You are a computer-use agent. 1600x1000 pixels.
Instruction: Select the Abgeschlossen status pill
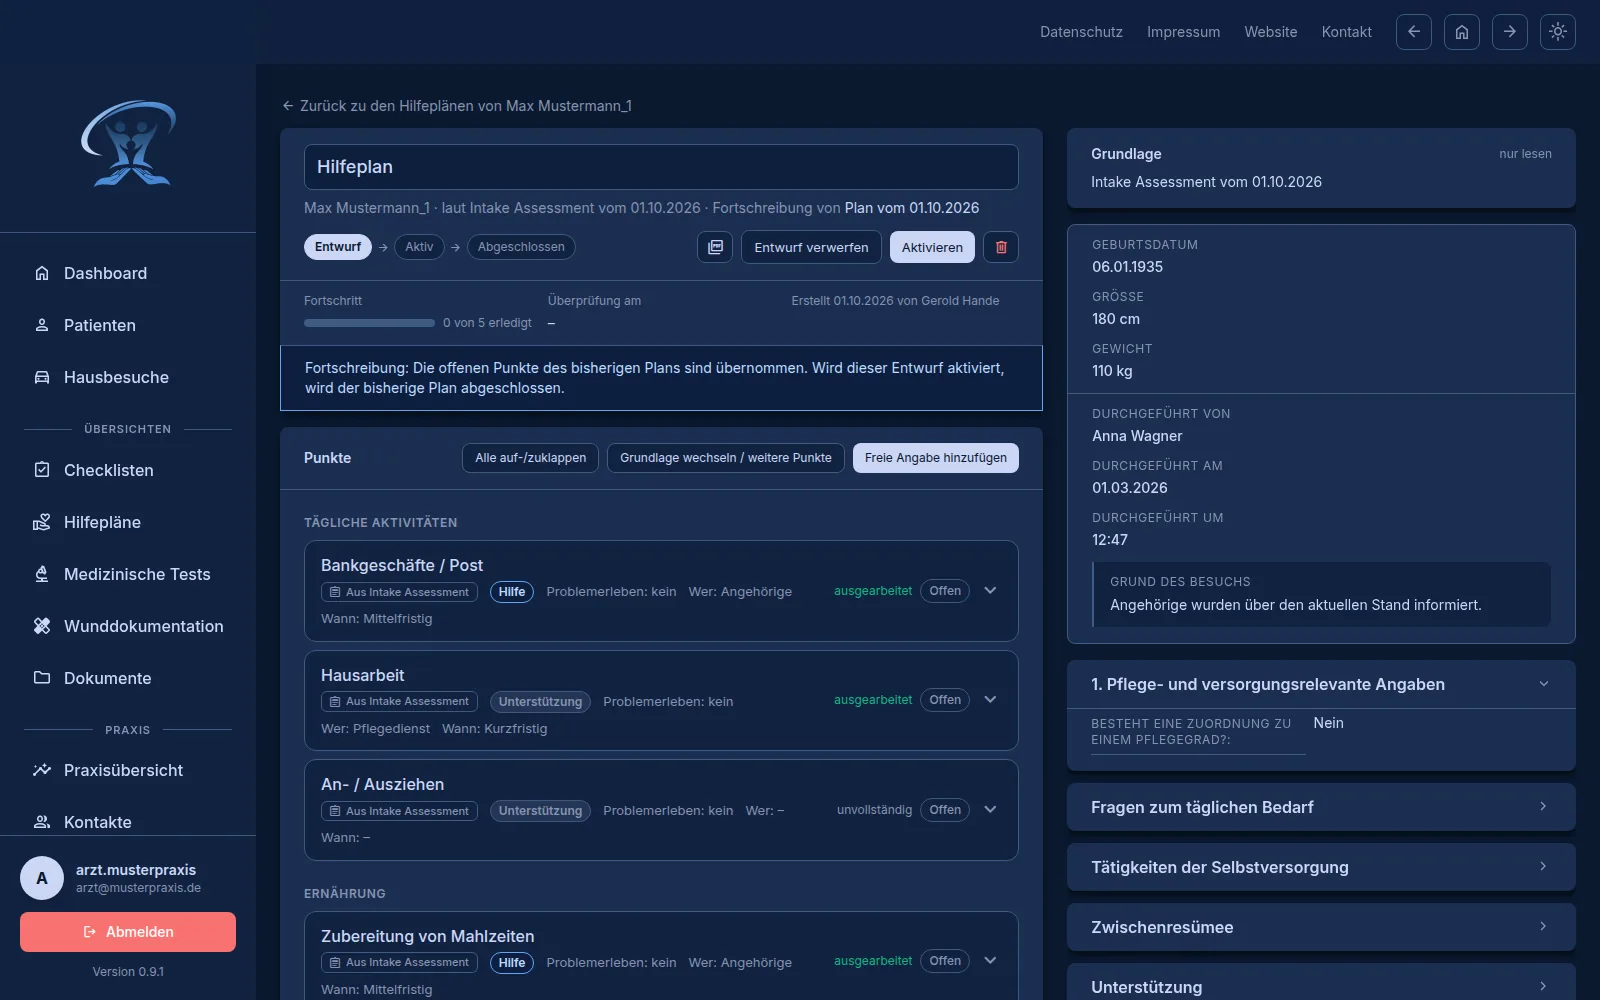click(x=521, y=247)
